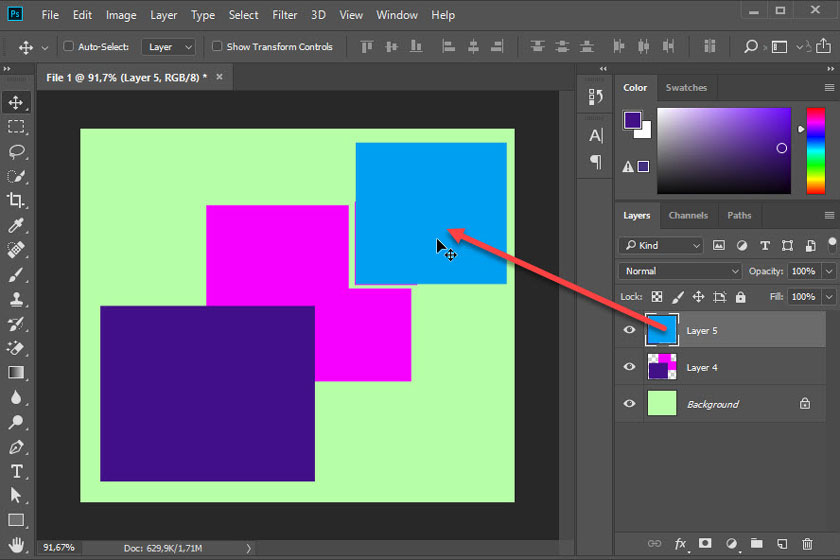Select the Rectangle shape tool
Viewport: 840px width, 560px height.
(x=16, y=520)
